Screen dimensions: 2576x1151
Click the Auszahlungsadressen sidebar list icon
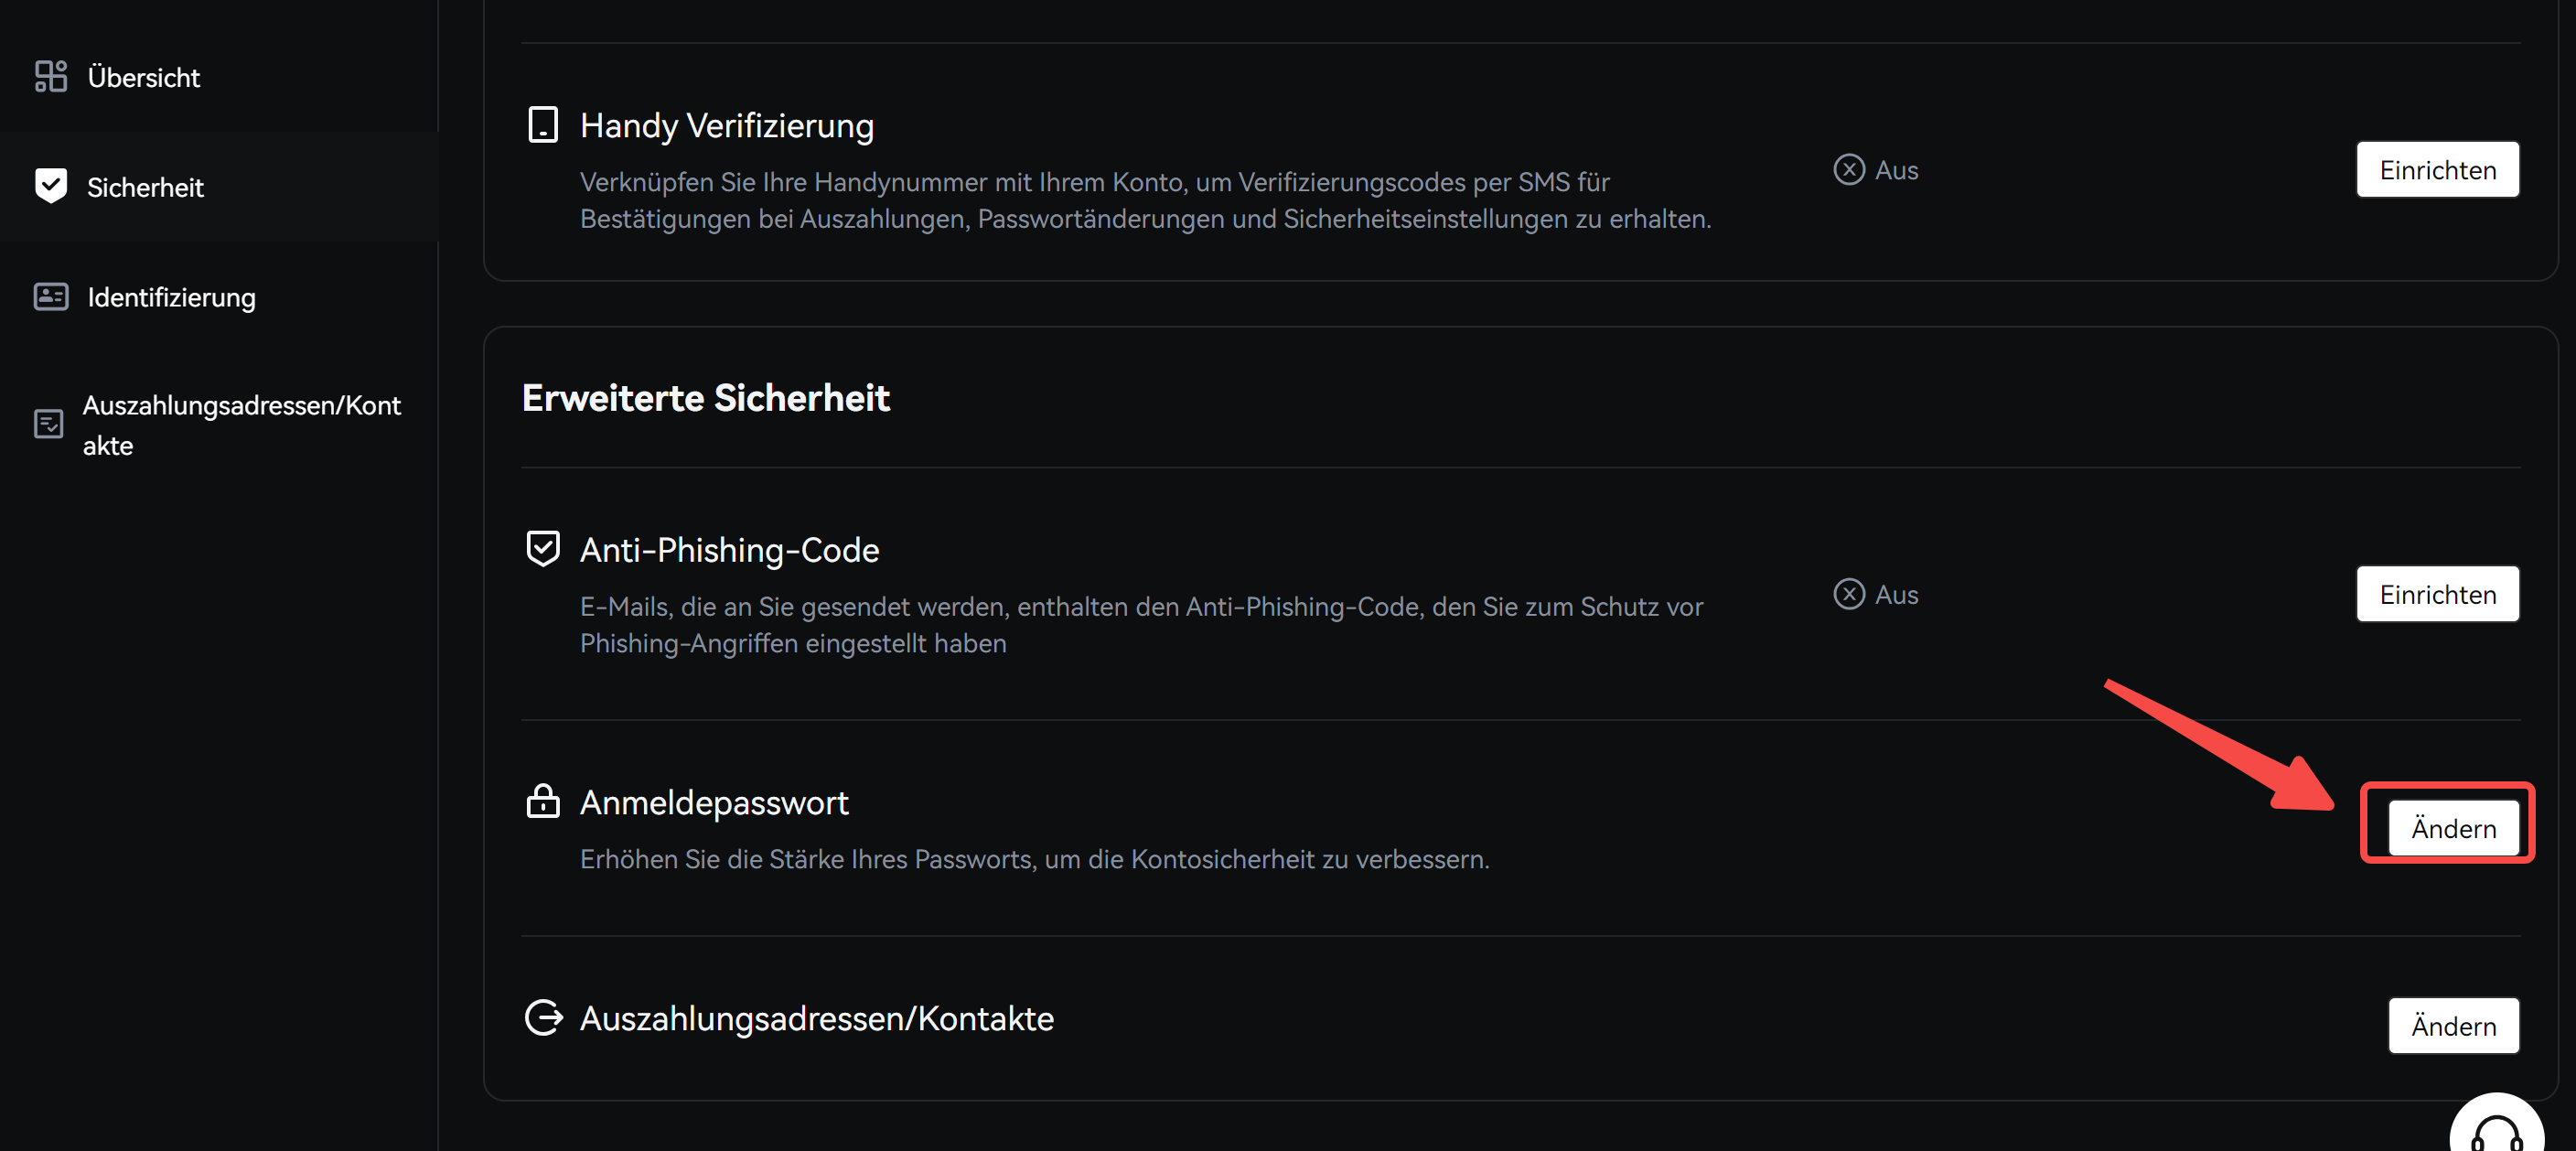click(x=48, y=425)
